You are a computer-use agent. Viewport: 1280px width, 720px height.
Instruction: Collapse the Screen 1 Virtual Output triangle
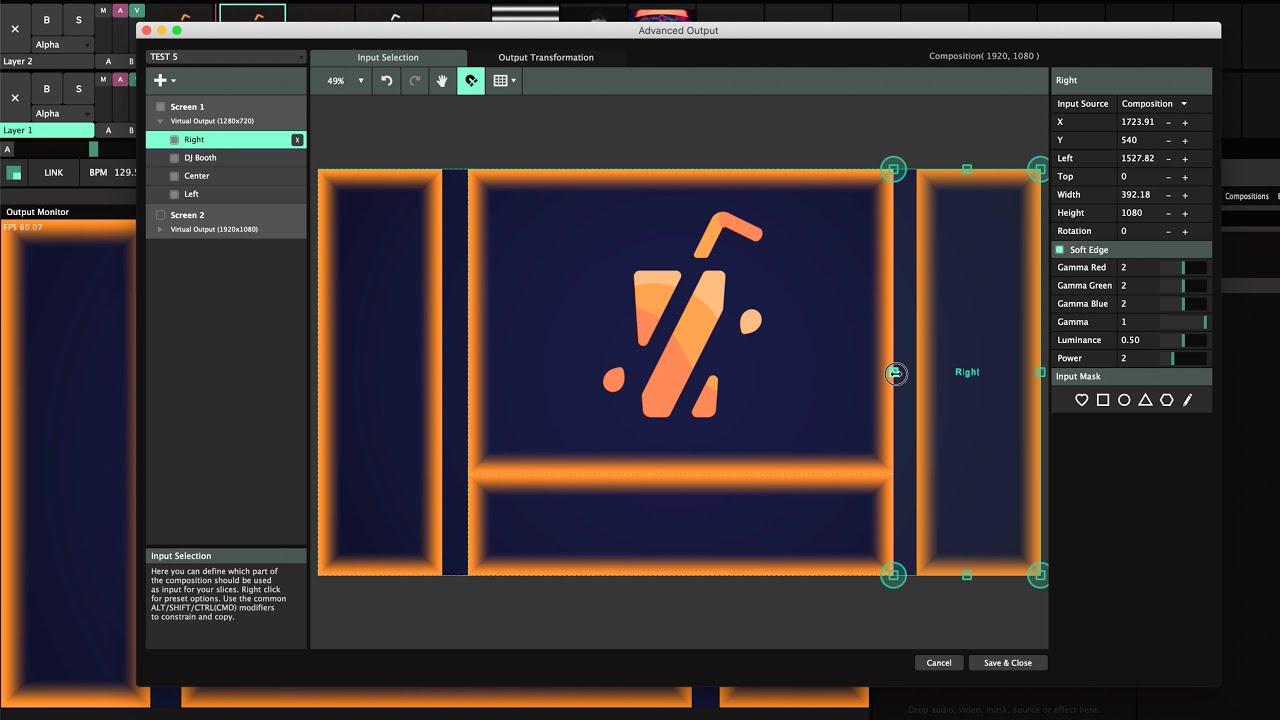[161, 121]
